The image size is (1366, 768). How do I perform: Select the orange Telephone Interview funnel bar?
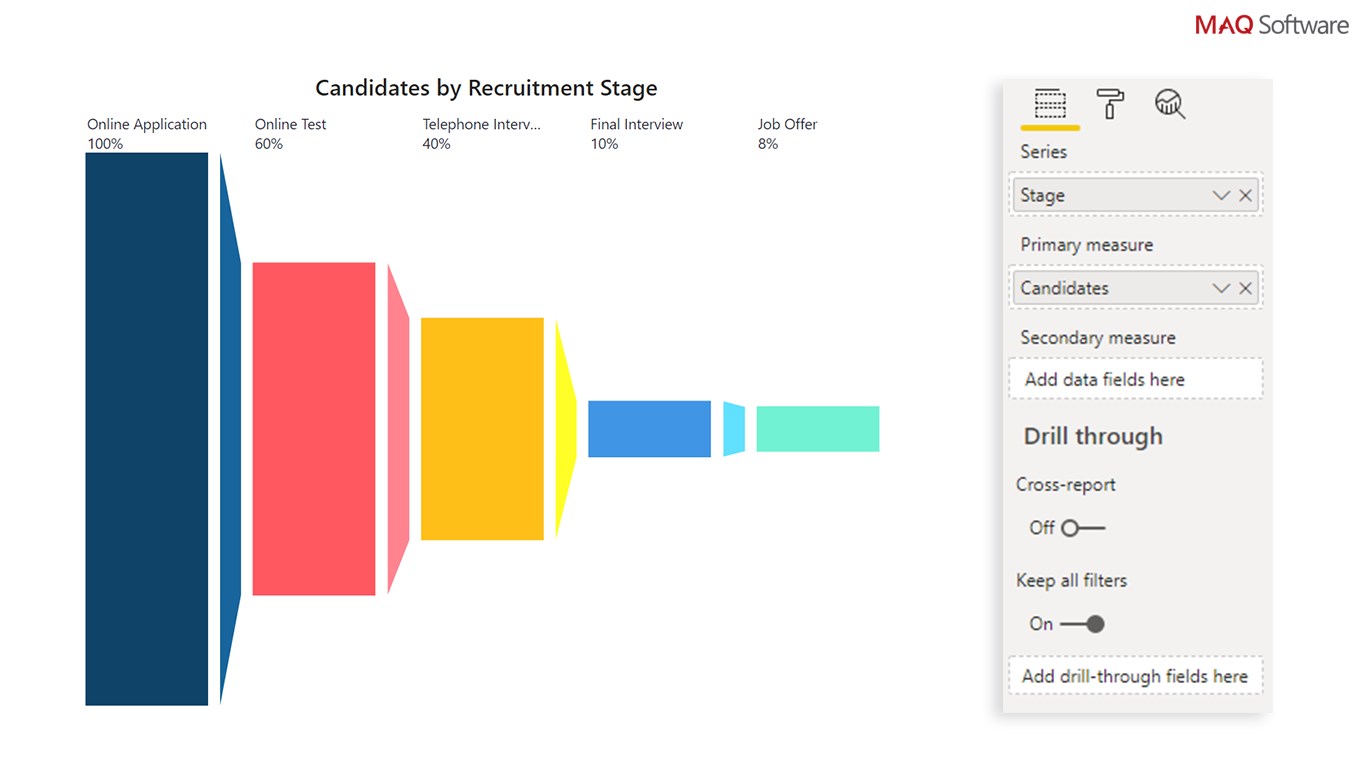click(x=482, y=429)
